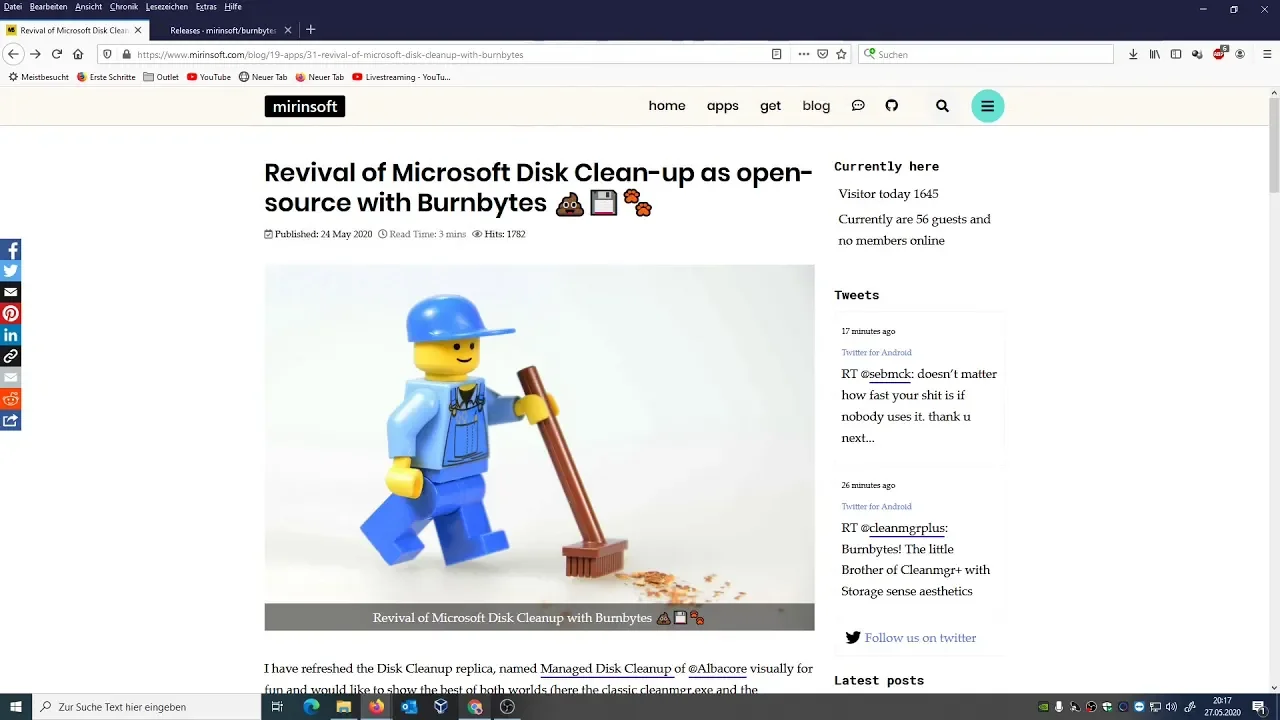This screenshot has width=1280, height=720.
Task: Expand the page actions three-dot menu
Action: pyautogui.click(x=803, y=54)
